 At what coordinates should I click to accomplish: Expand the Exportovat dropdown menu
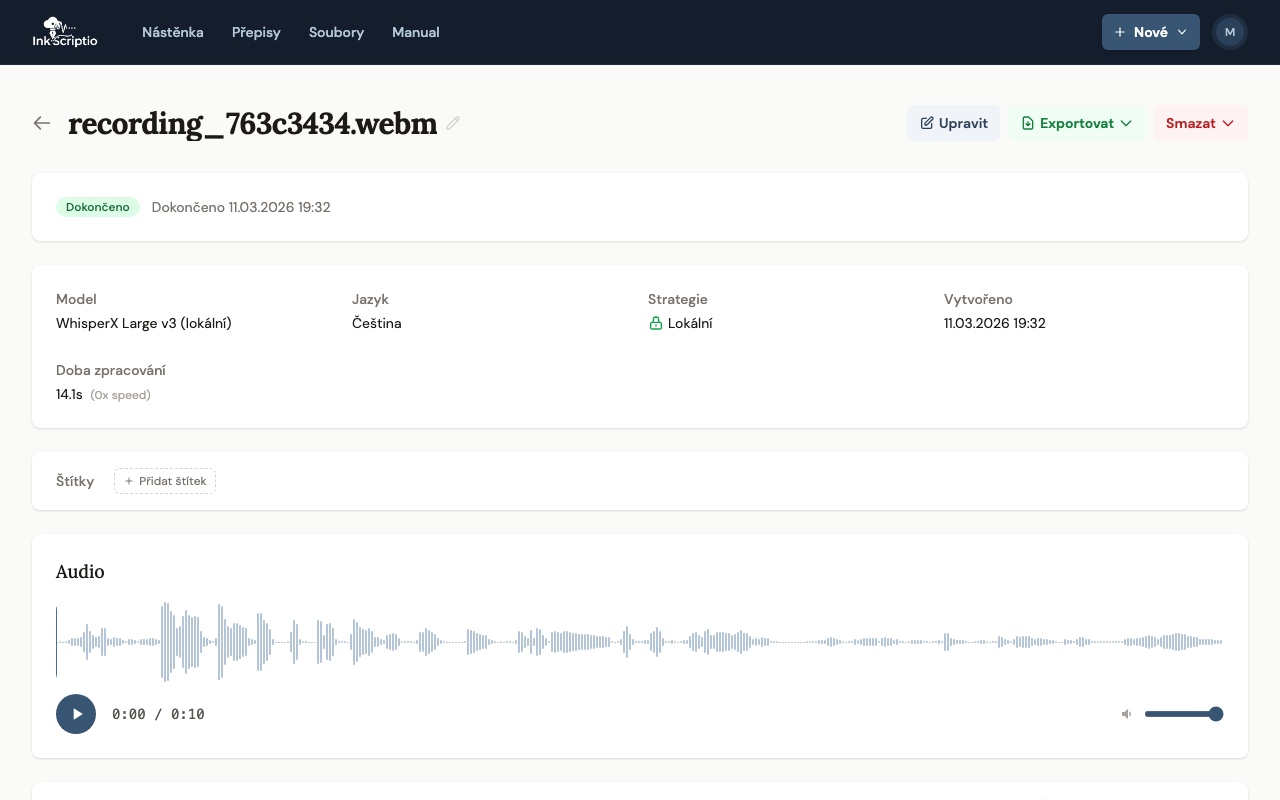click(1076, 123)
